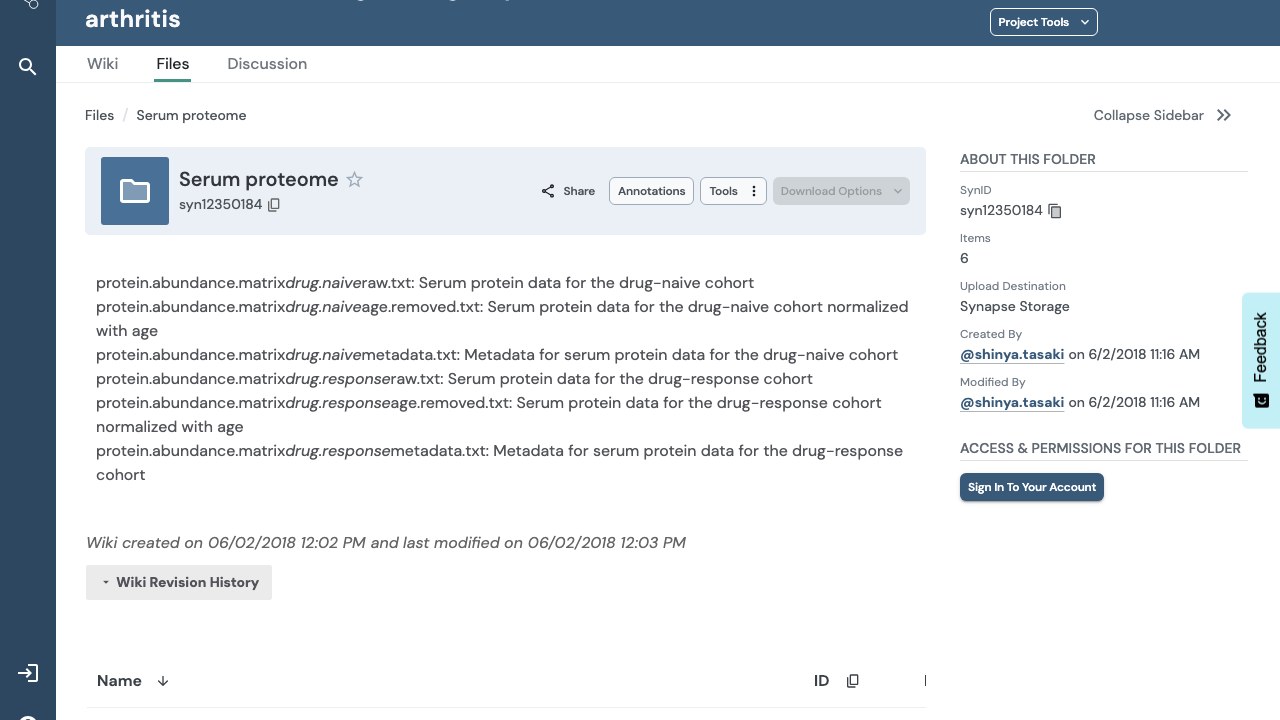Open @shinya.tasaki profile under Created By
This screenshot has height=720, width=1280.
tap(1012, 354)
